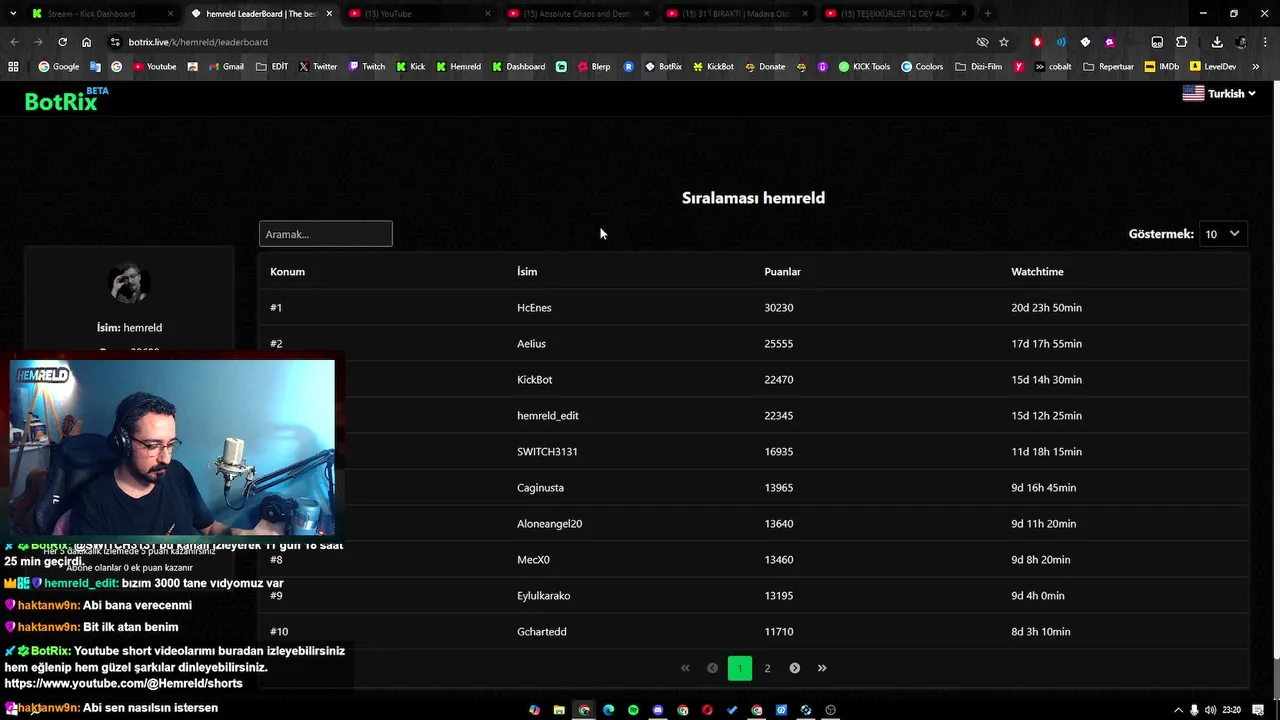Screen dimensions: 1280x720
Task: Click the Eylulkarako name cell
Action: [543, 596]
